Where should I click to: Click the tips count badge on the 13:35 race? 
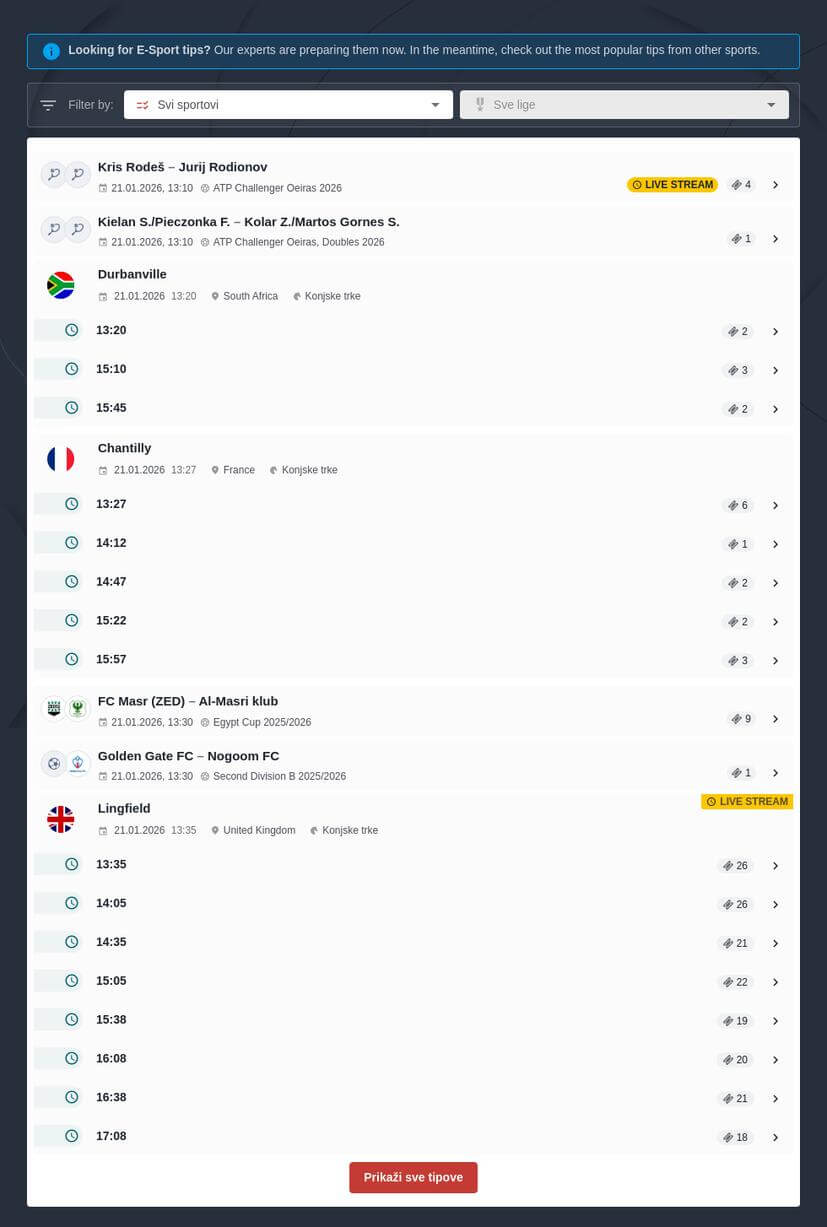click(x=735, y=865)
